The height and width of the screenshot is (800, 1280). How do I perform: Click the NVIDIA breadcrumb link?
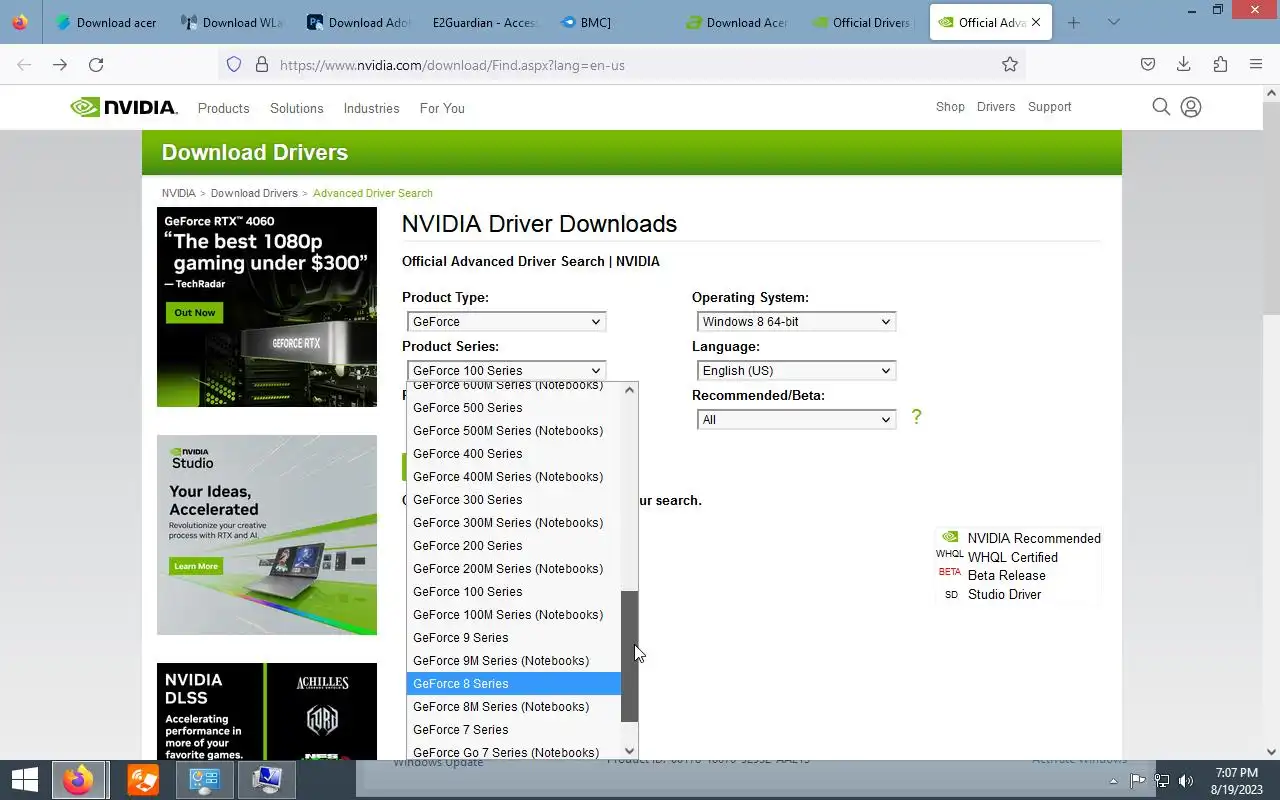coord(179,193)
